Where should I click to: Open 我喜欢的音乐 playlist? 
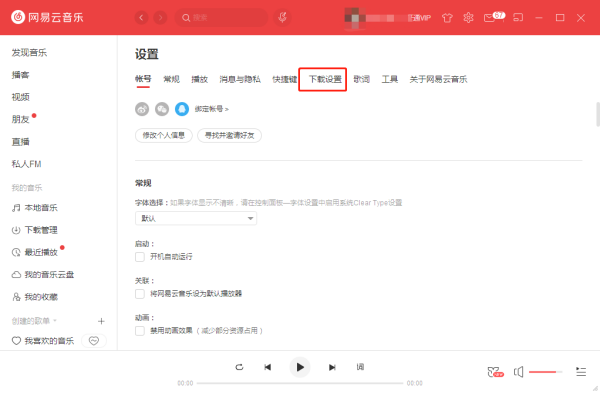point(43,341)
